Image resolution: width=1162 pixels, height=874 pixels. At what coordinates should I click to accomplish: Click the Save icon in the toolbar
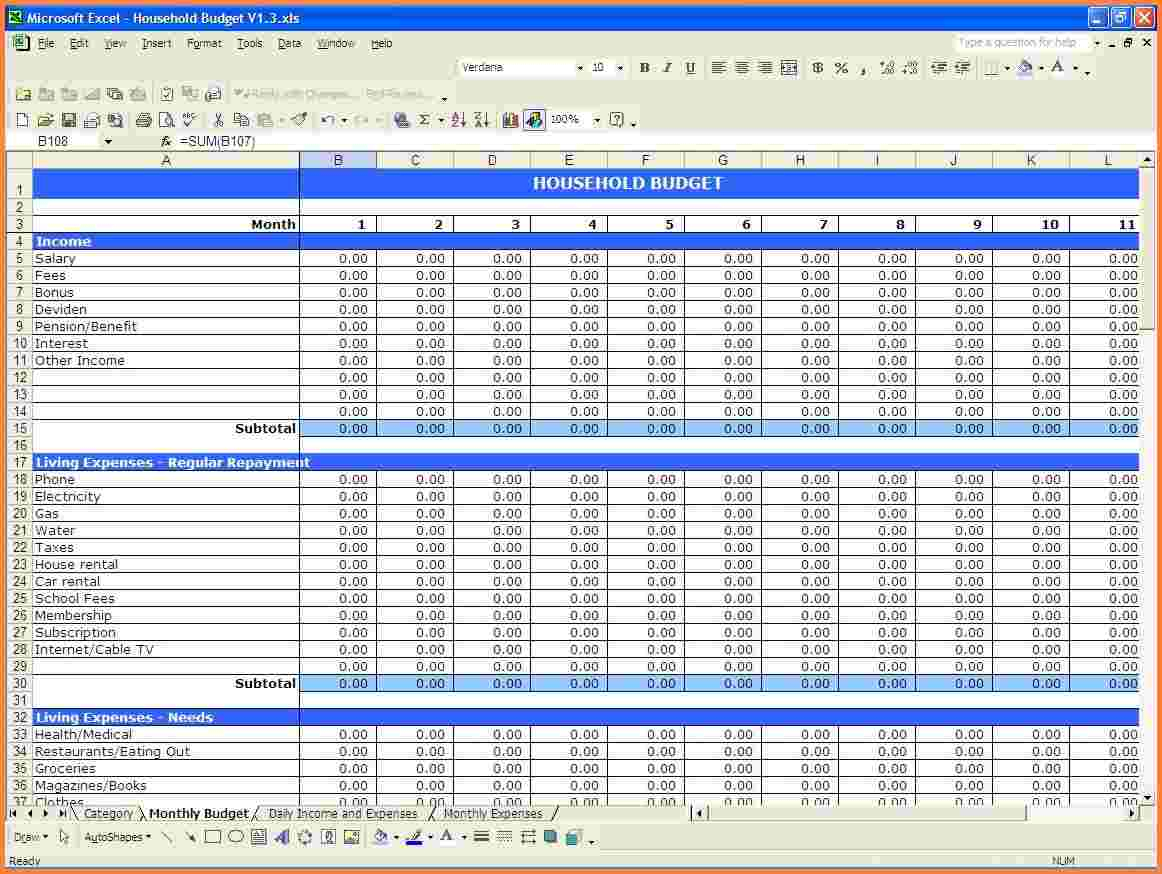pyautogui.click(x=69, y=120)
